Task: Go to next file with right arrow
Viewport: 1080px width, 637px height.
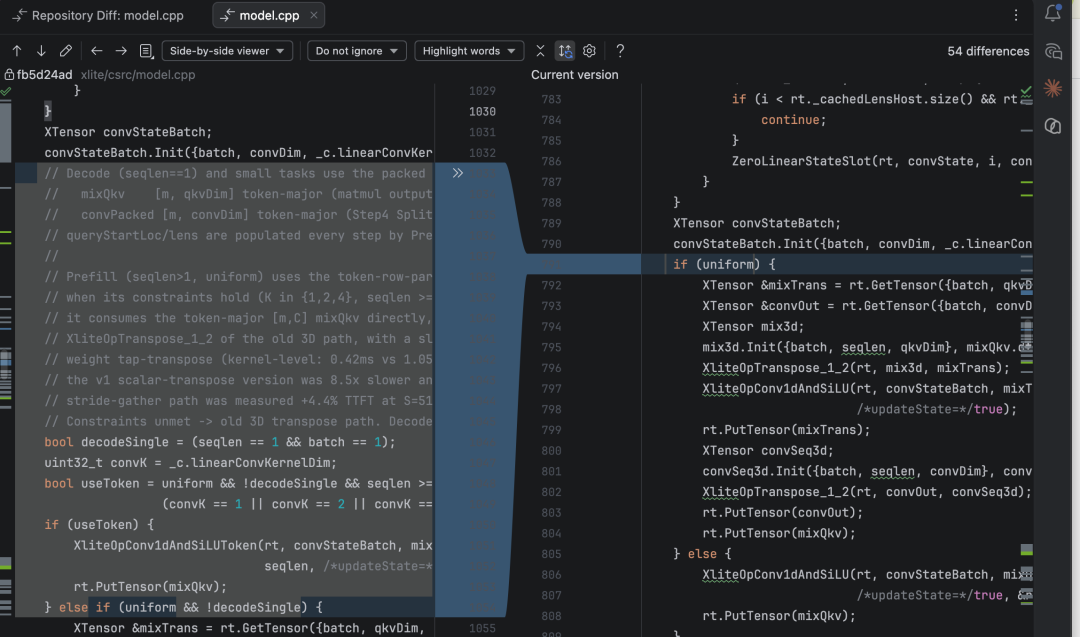Action: pos(121,51)
